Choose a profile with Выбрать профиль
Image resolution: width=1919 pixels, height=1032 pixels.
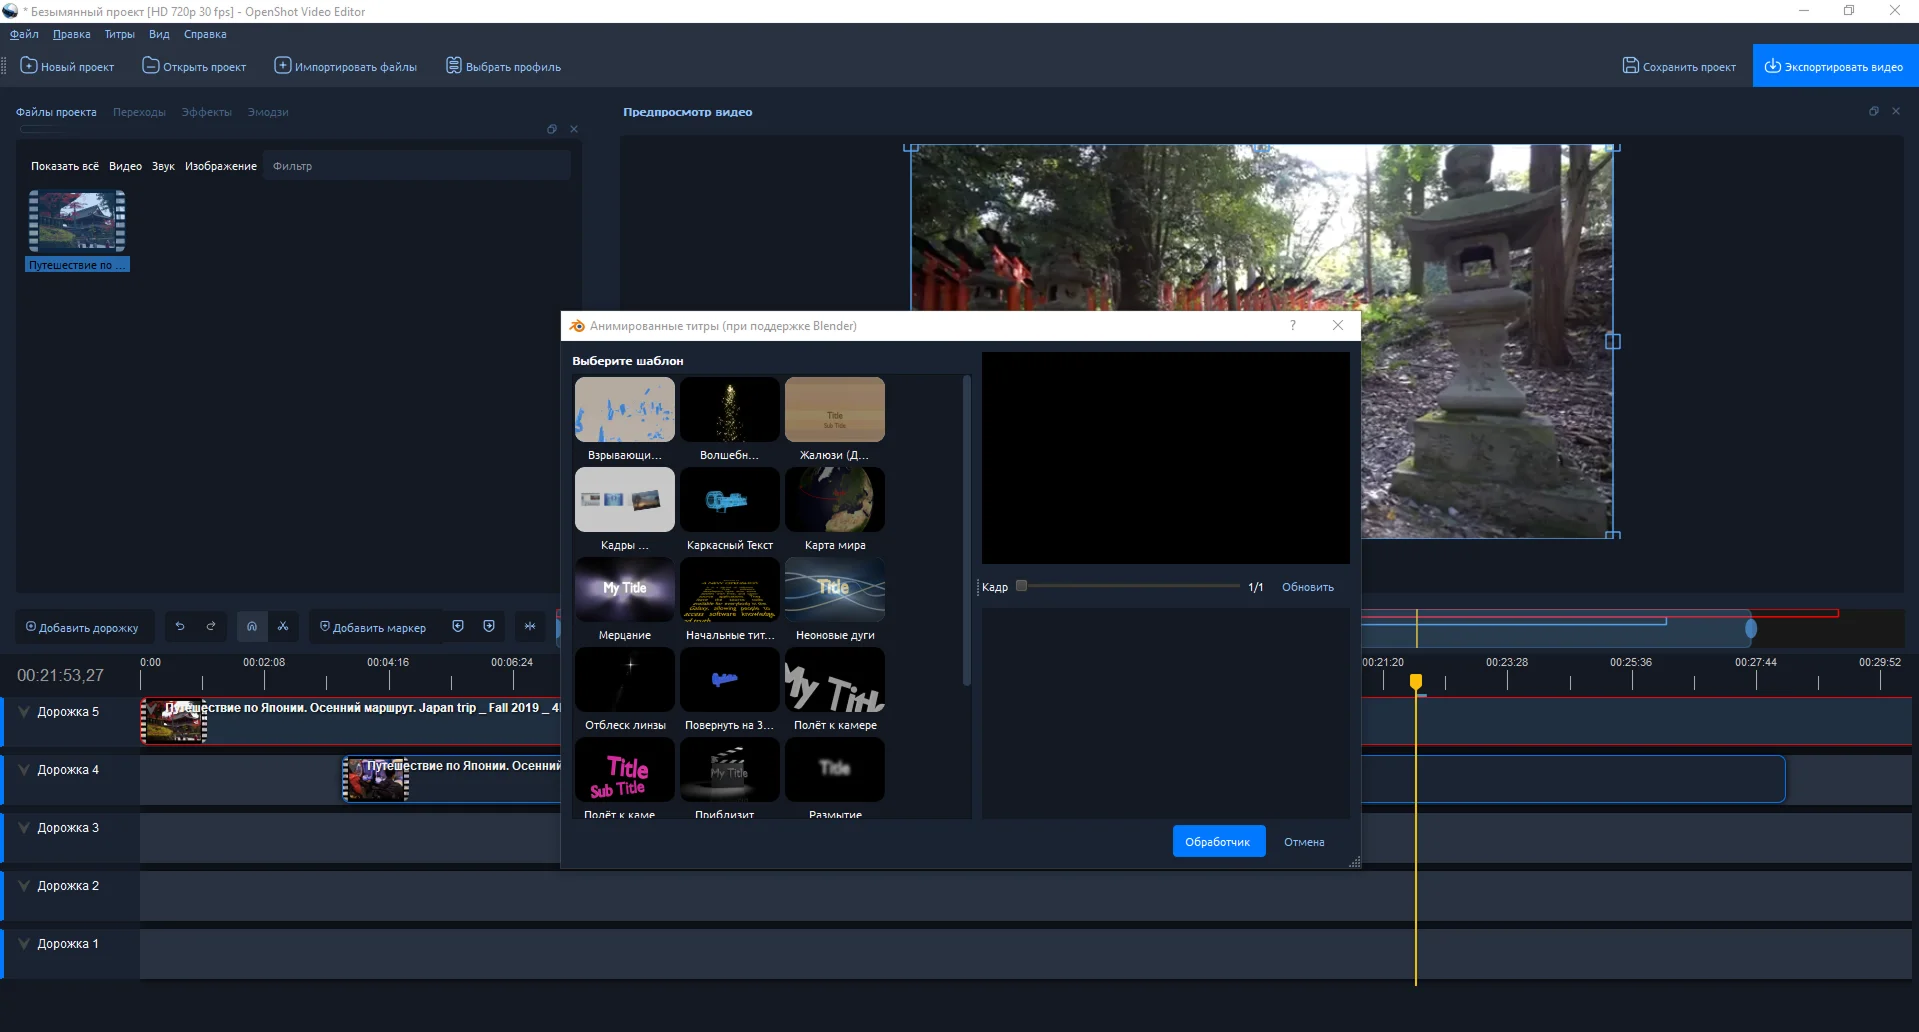tap(503, 66)
